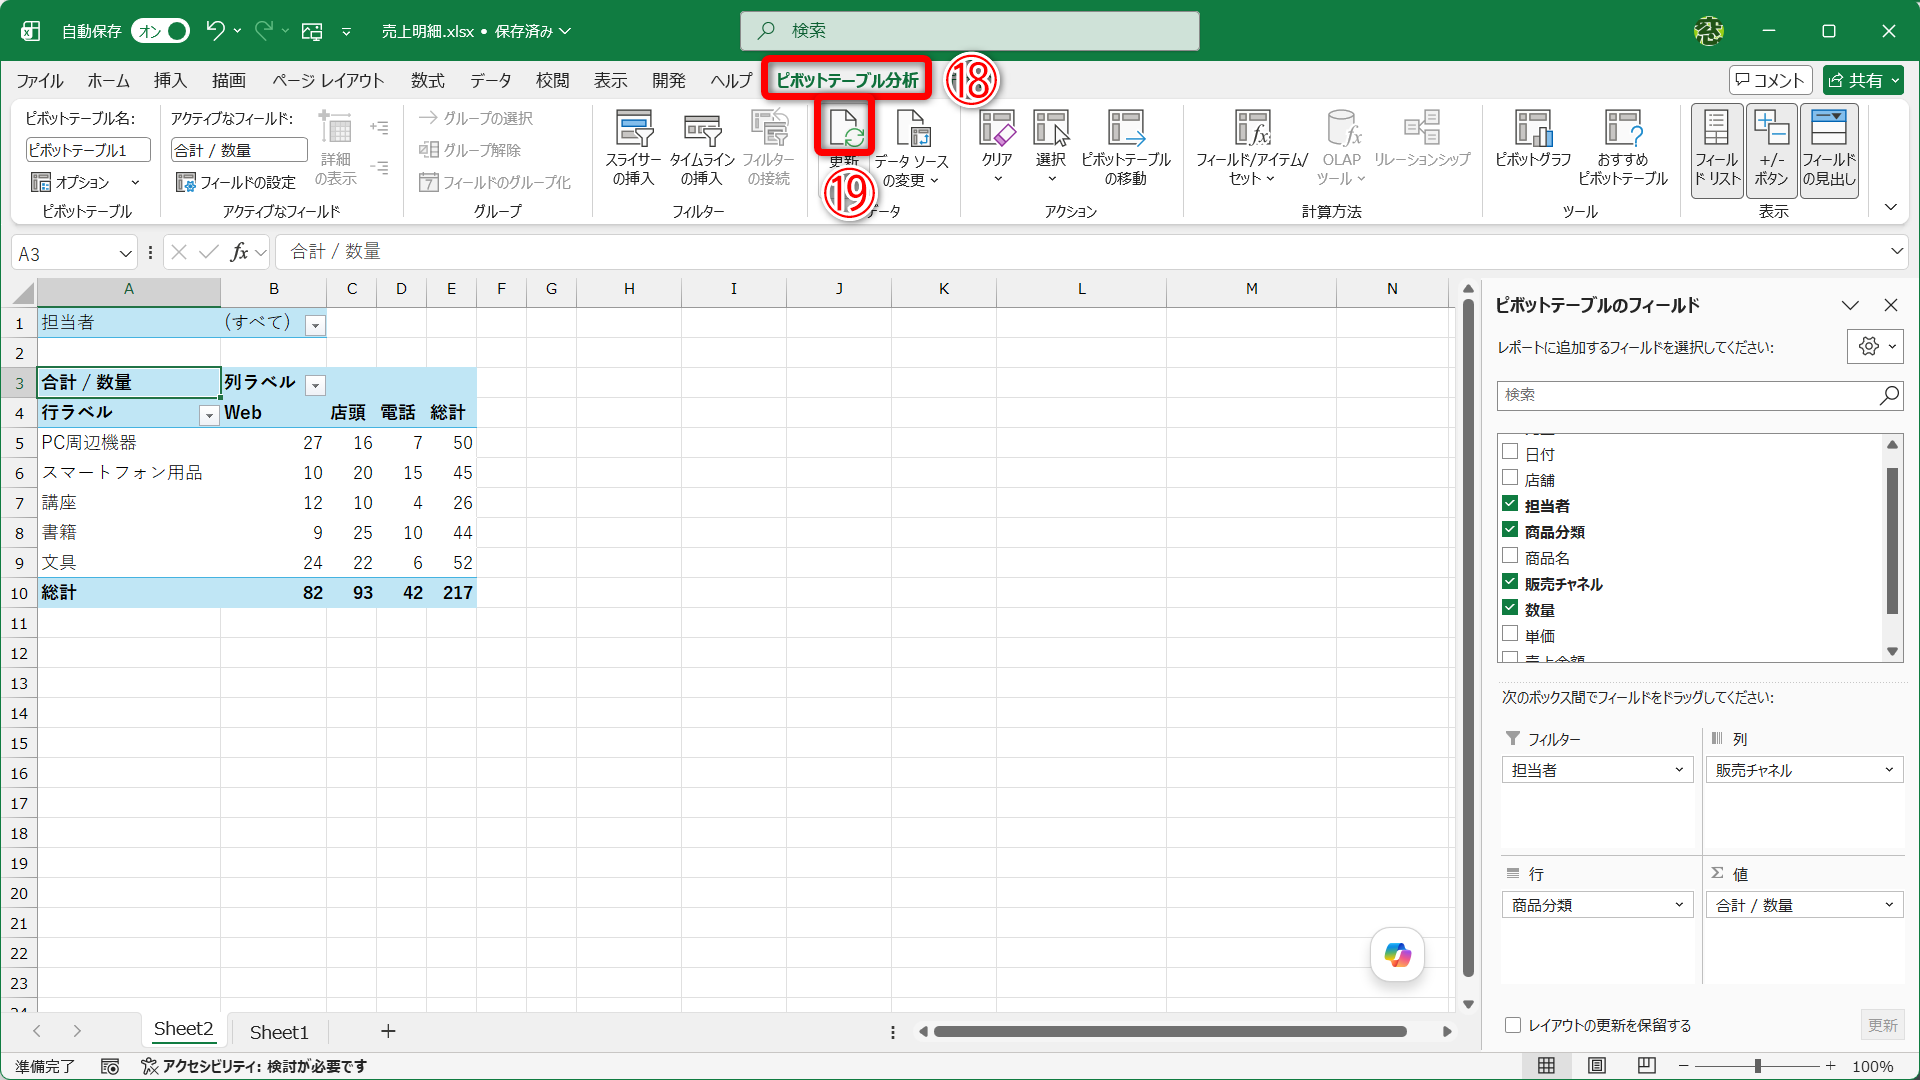Open the Select action menu
Screen dimensions: 1920x1080
tap(1051, 148)
